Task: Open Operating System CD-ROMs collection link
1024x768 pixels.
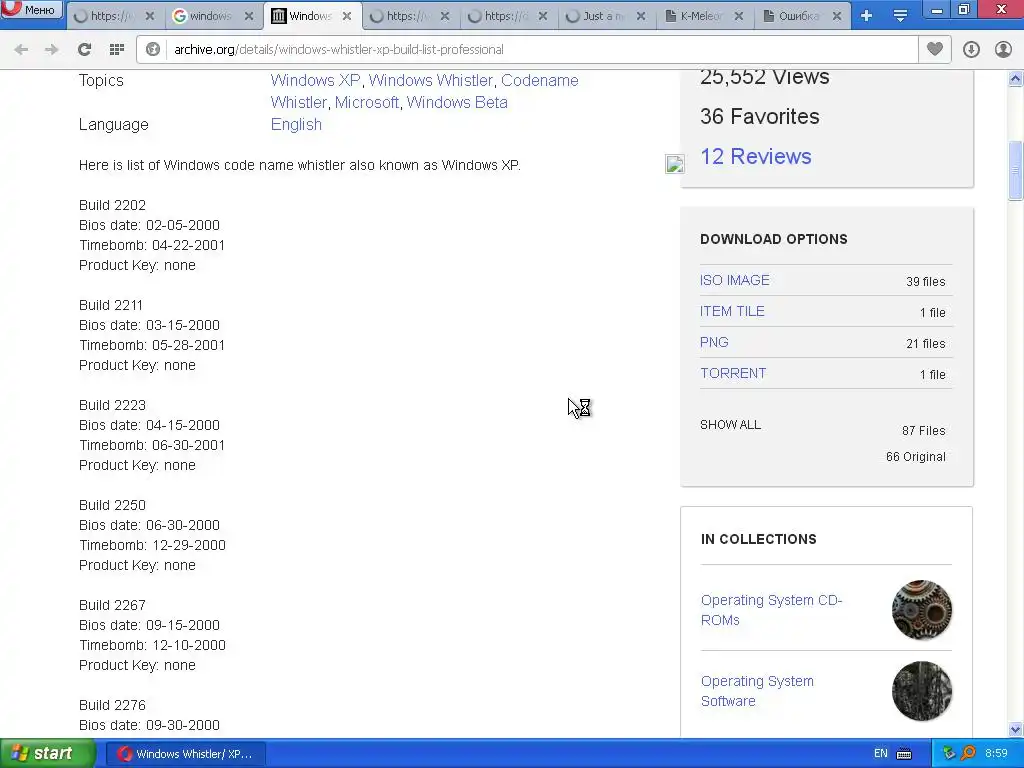Action: pos(771,610)
